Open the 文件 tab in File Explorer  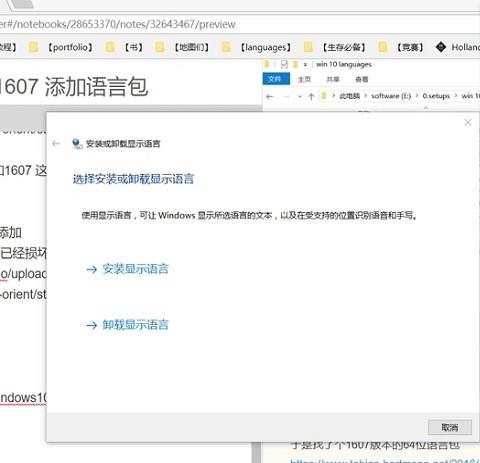tap(276, 79)
